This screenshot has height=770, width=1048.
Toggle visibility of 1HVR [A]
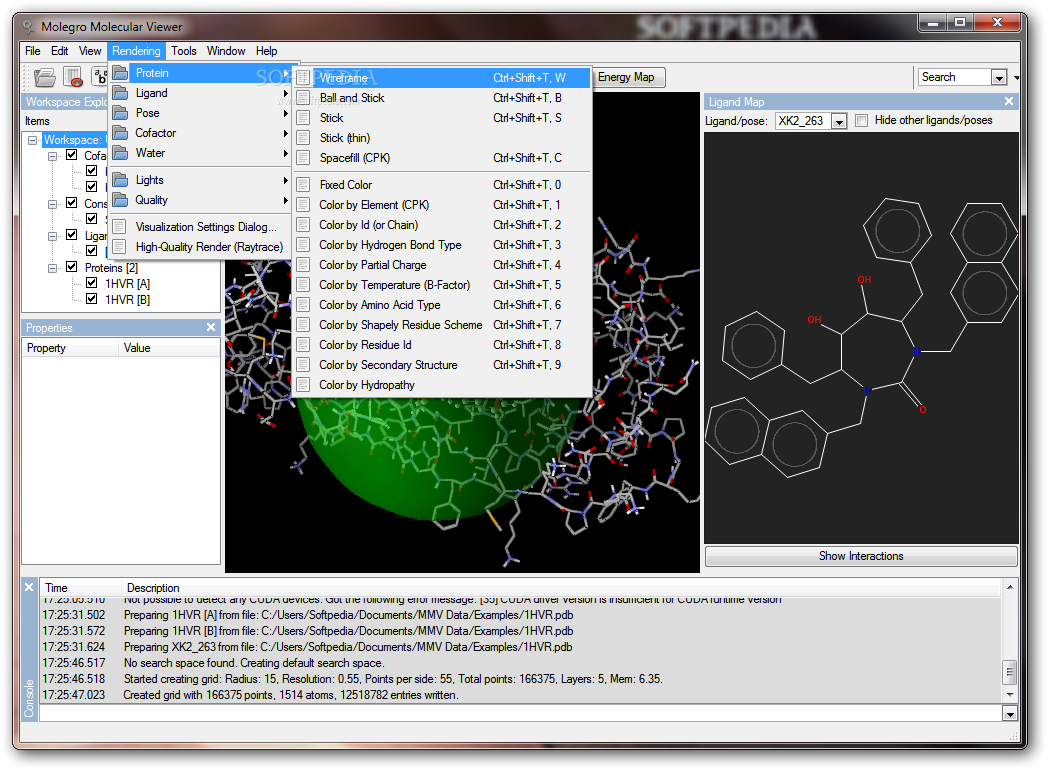tap(92, 283)
